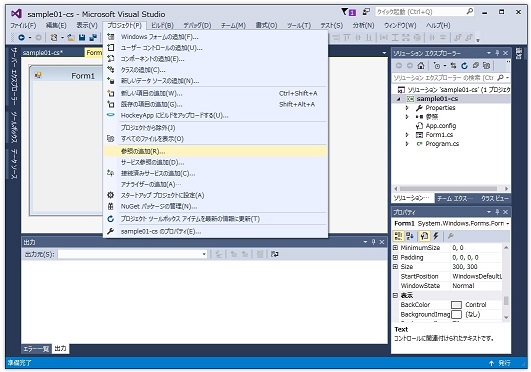Switch to the チーム エクスプローラー tab
531x372 pixels.
coord(455,198)
